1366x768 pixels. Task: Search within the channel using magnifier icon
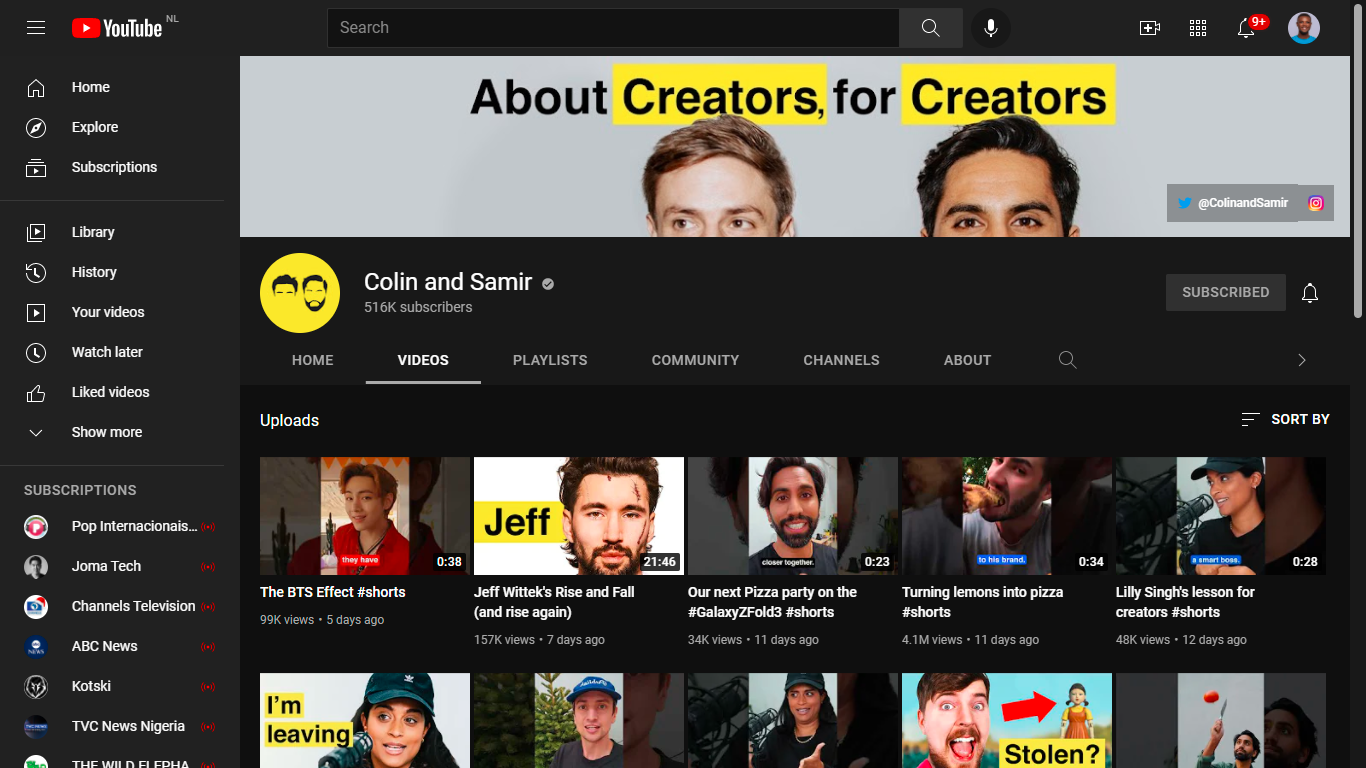[x=1068, y=360]
